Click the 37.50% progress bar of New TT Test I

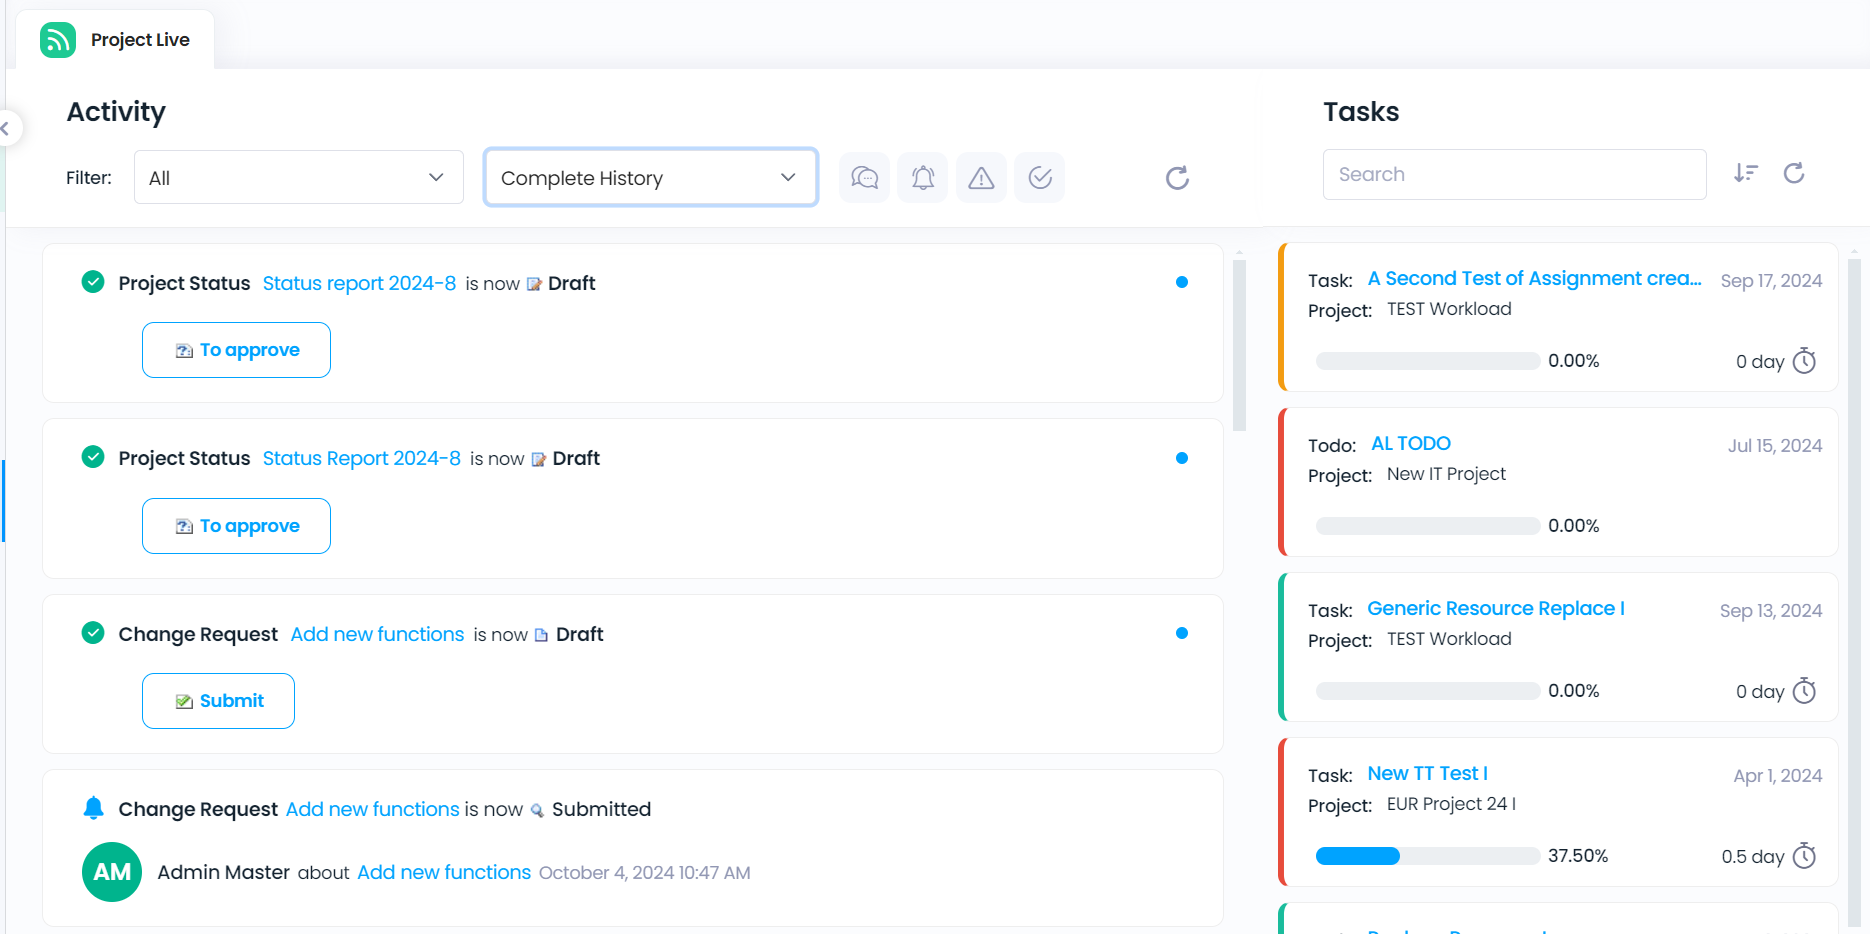(x=1428, y=856)
